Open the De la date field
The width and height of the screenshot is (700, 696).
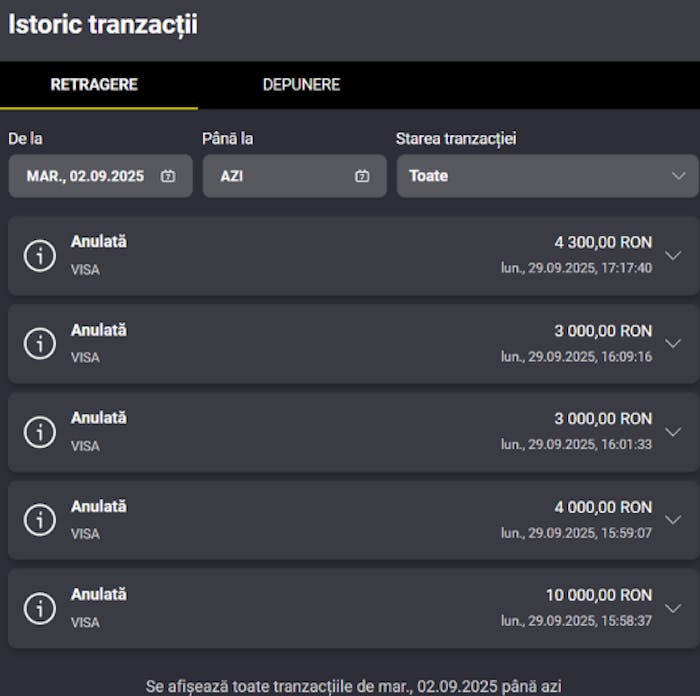[88, 176]
